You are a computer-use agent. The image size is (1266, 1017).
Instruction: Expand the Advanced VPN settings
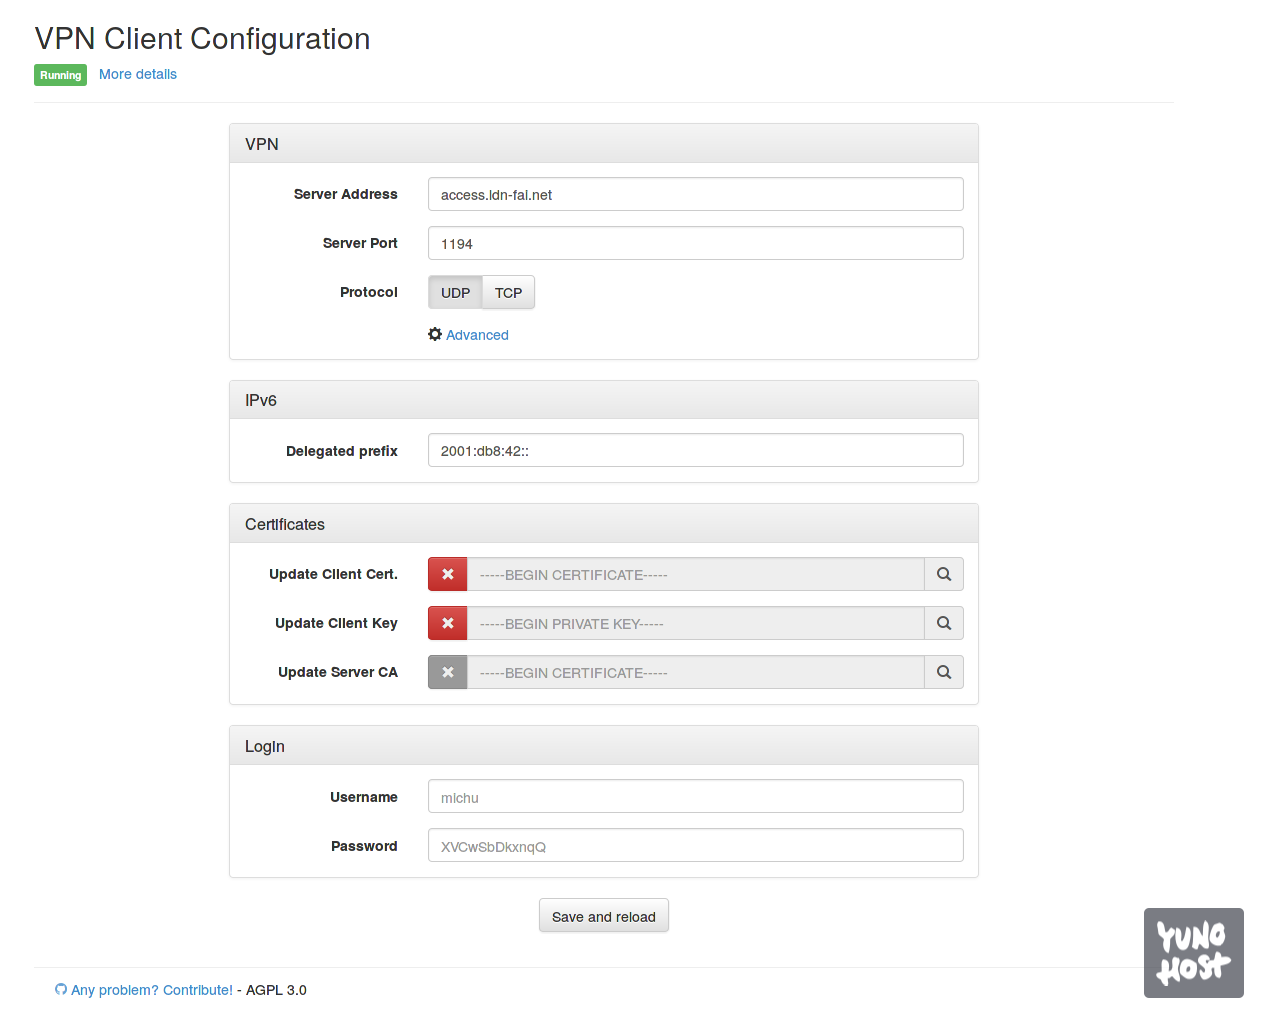477,335
